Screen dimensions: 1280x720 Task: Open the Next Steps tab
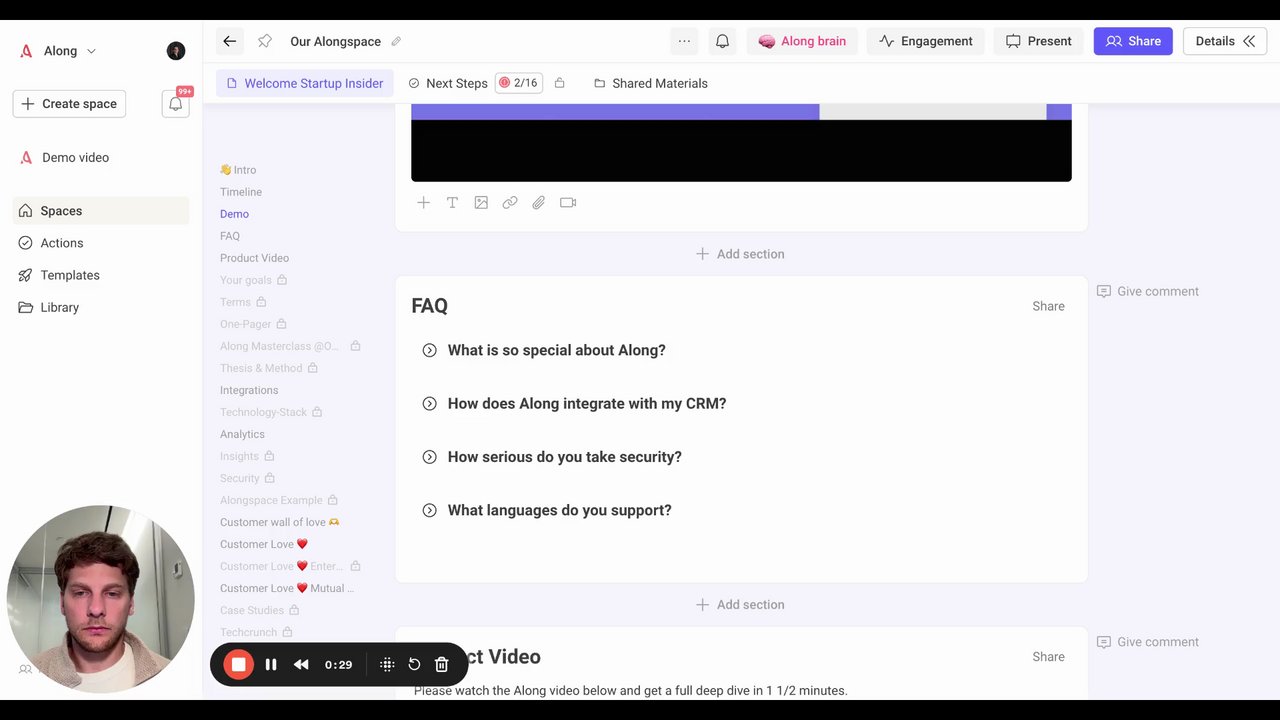448,83
